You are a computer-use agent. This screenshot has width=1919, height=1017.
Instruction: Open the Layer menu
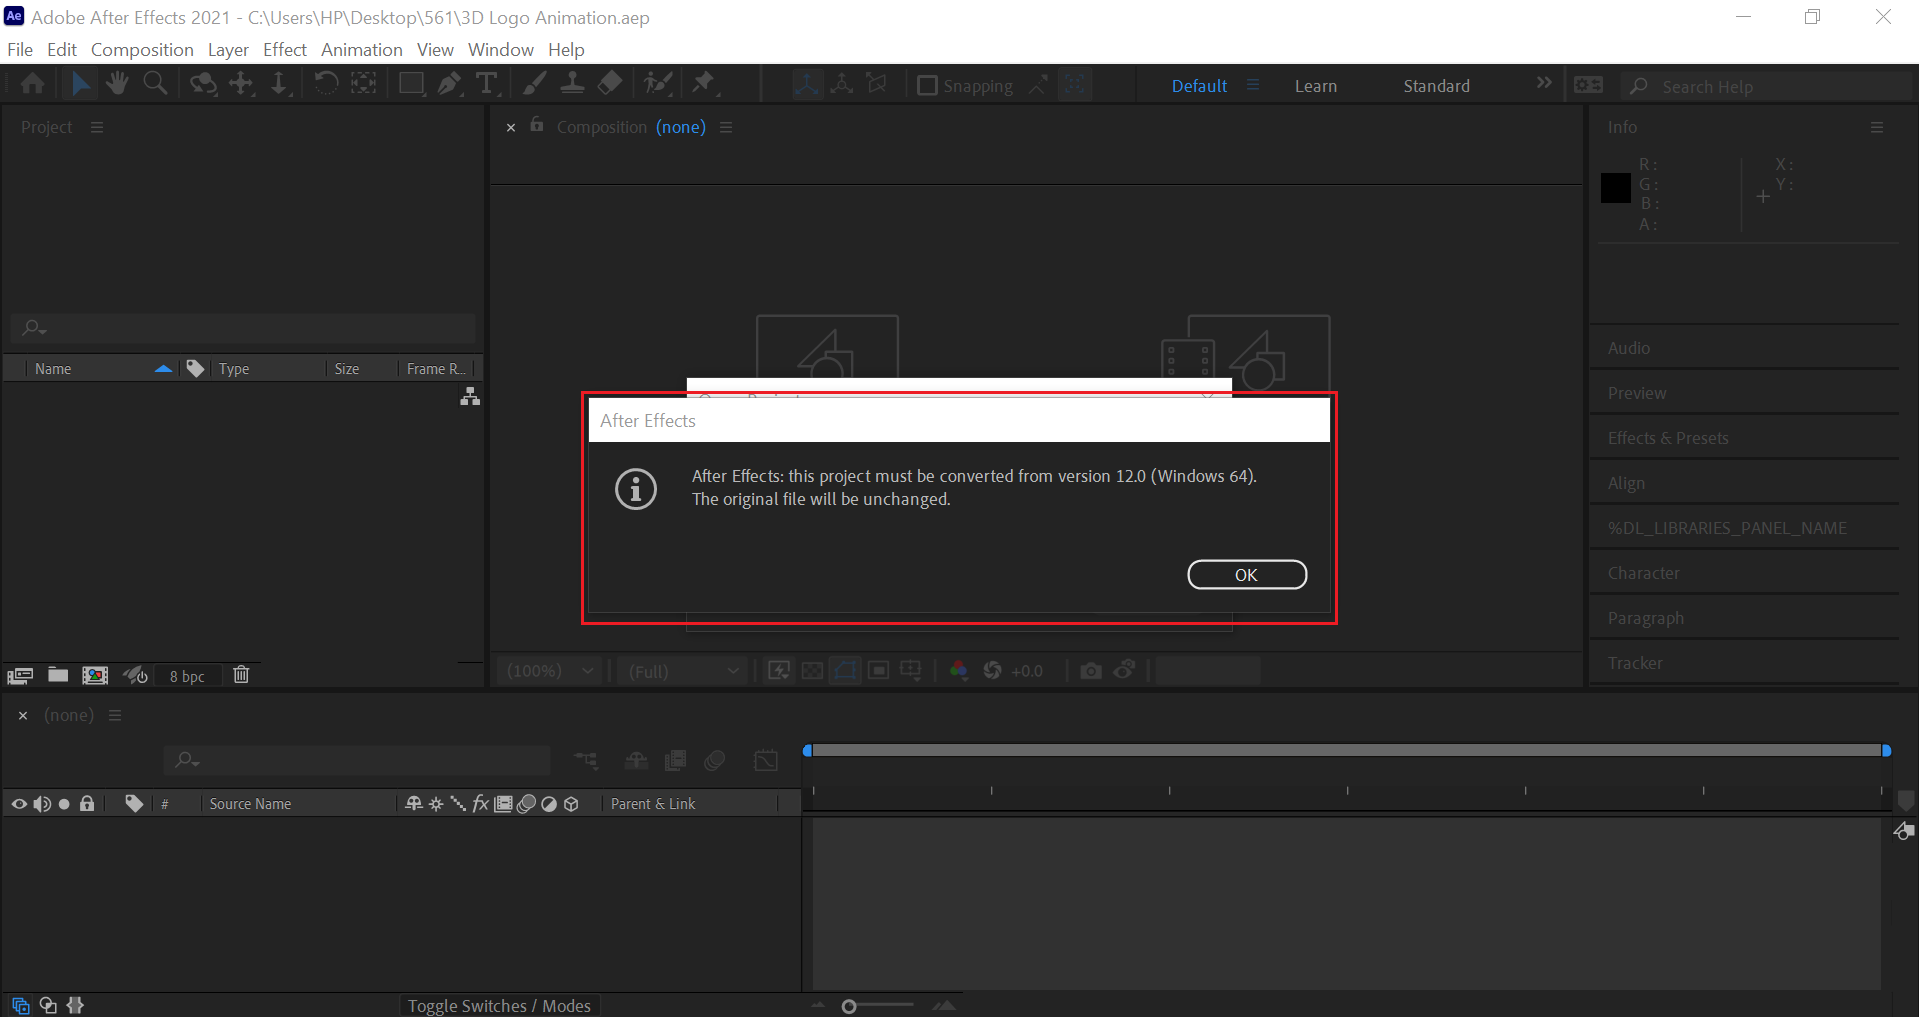click(228, 50)
